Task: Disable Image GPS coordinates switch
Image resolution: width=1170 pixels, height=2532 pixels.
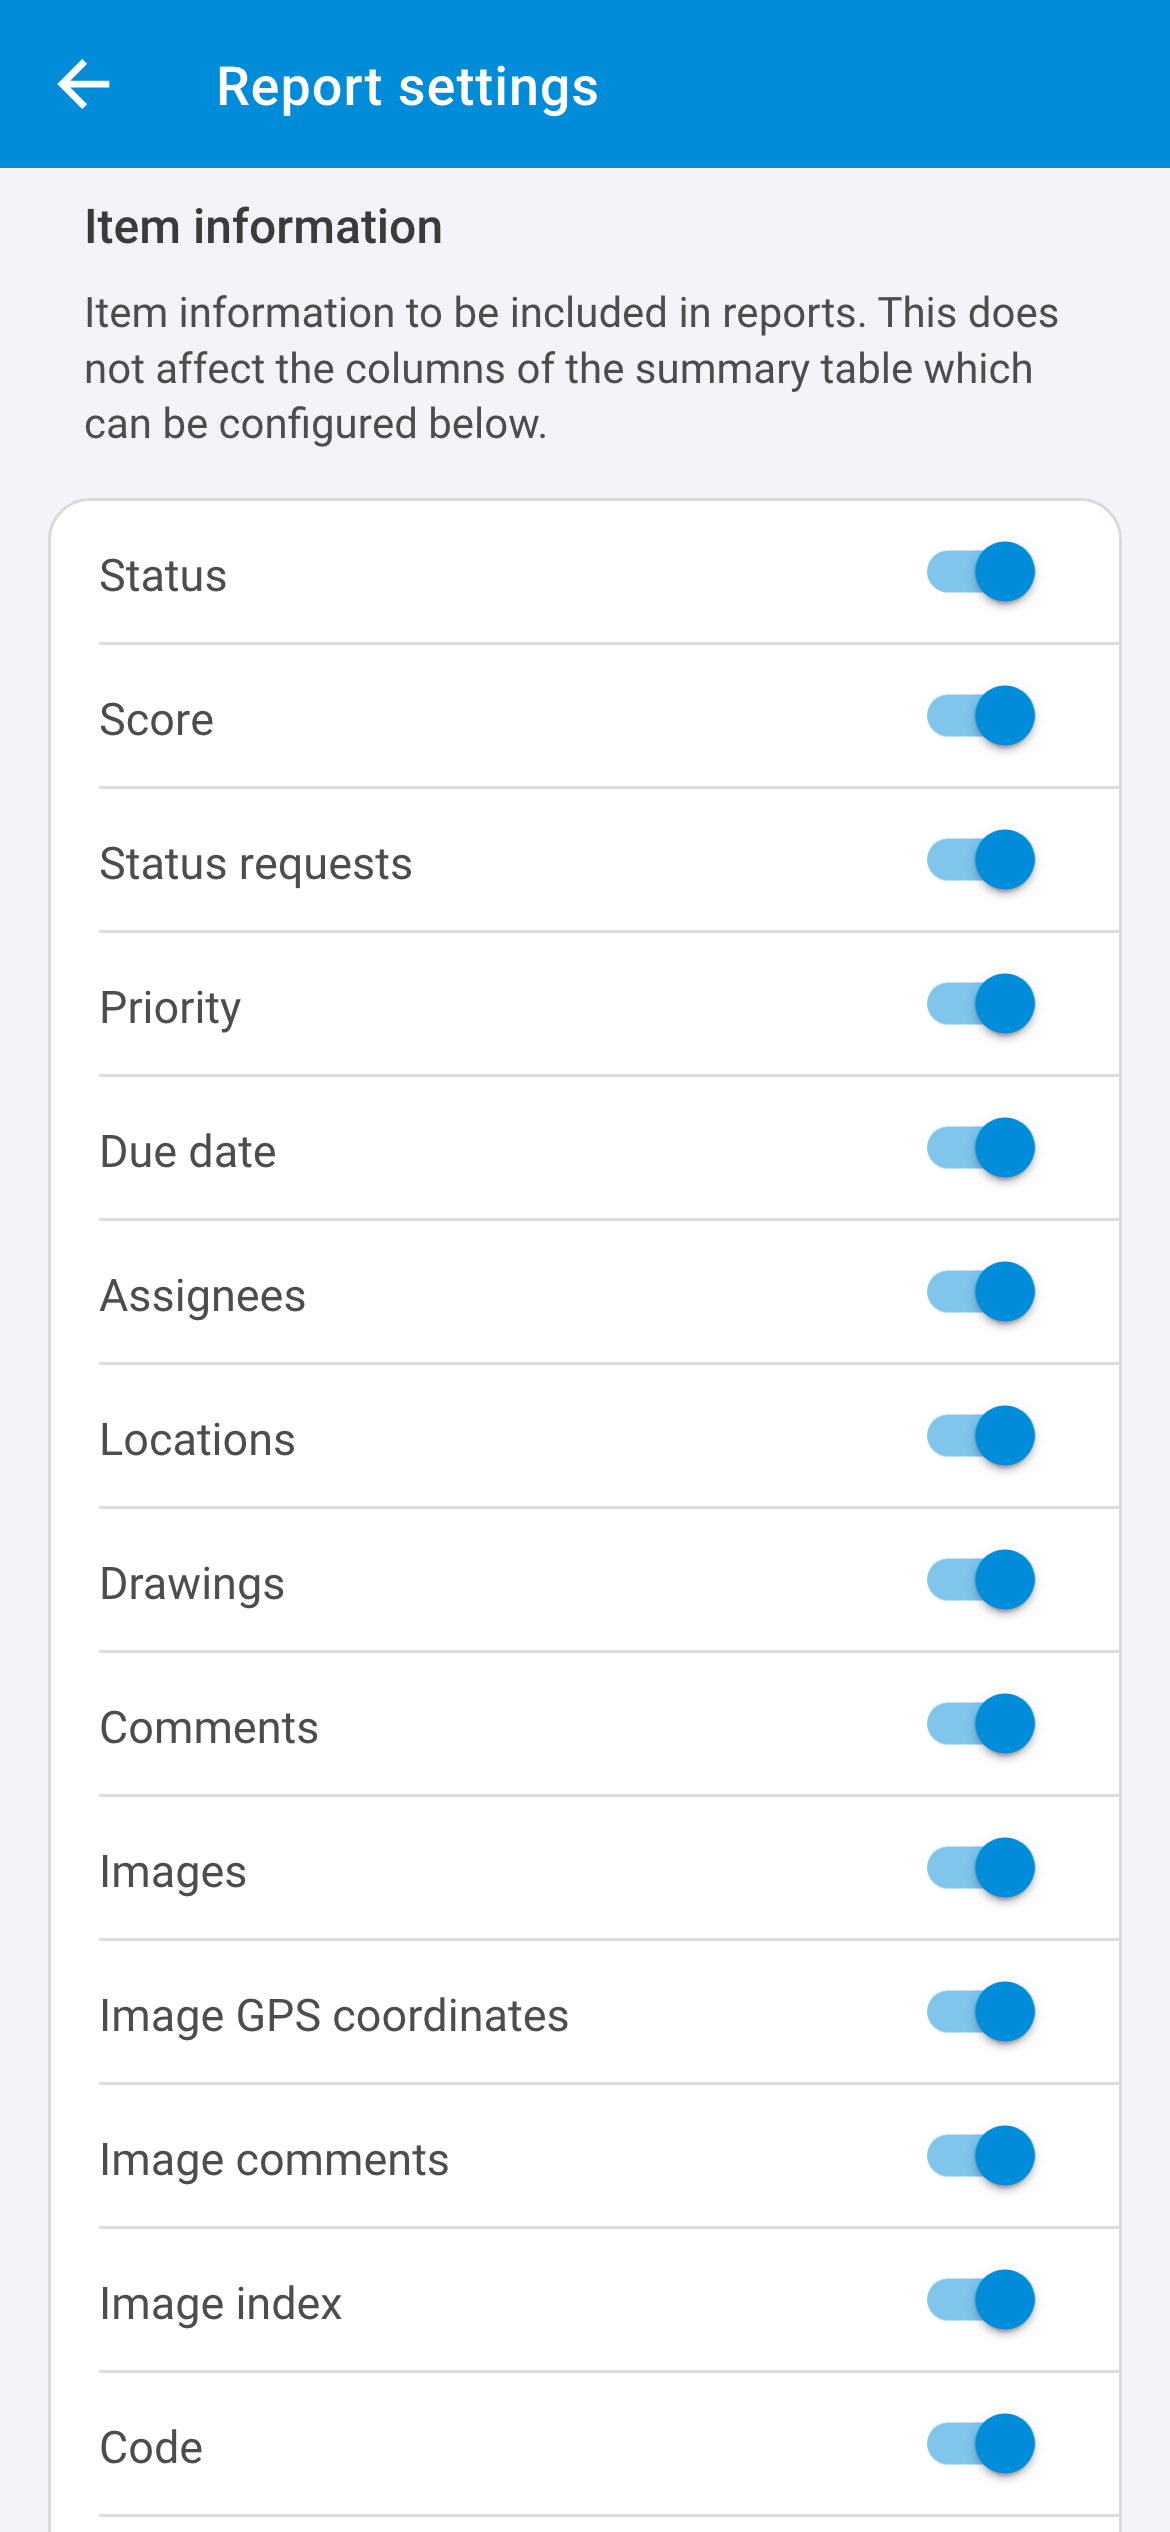Action: coord(980,2013)
